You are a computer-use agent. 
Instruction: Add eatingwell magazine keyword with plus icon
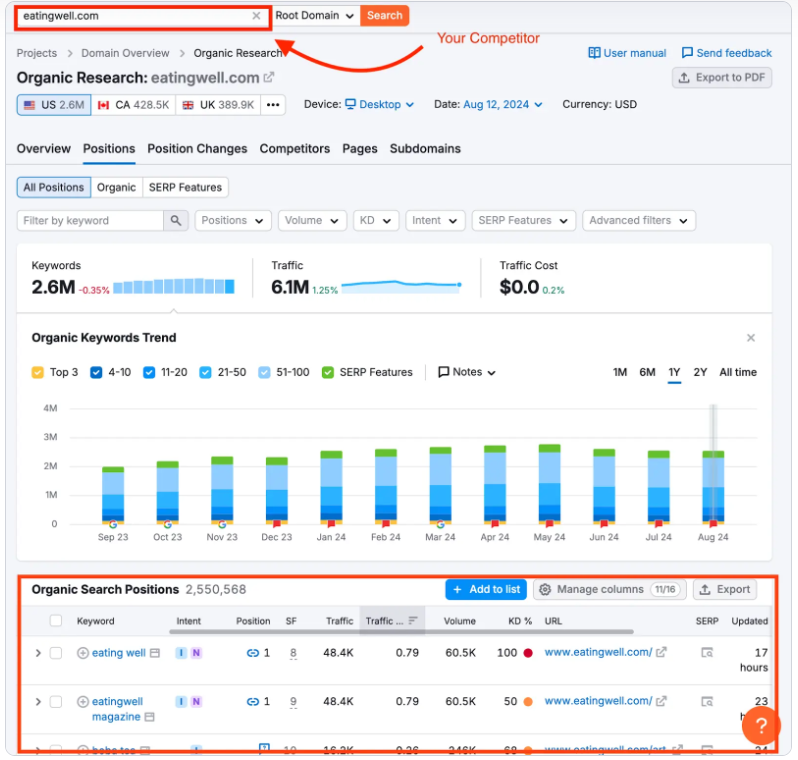coord(82,701)
